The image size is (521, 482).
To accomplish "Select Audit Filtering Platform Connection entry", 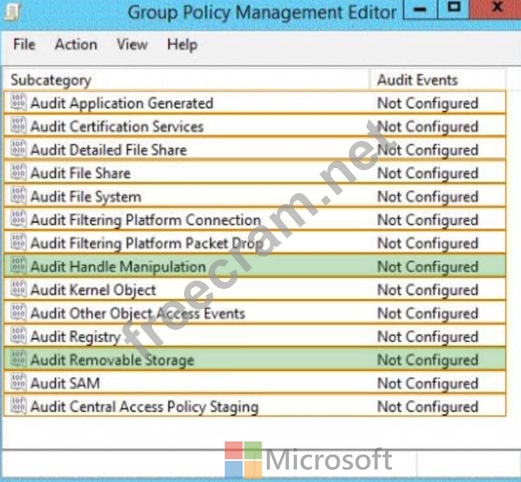I will tap(255, 220).
